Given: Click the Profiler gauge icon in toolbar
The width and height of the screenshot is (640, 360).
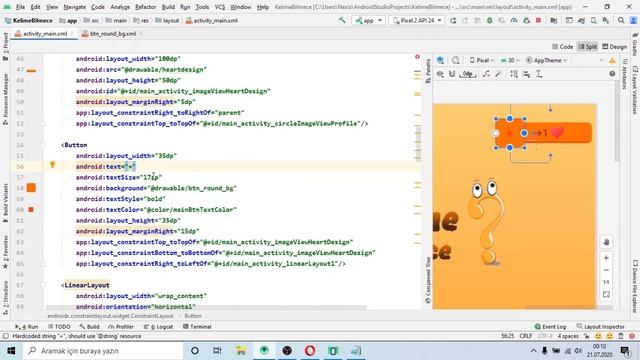Looking at the screenshot, I should tap(514, 20).
